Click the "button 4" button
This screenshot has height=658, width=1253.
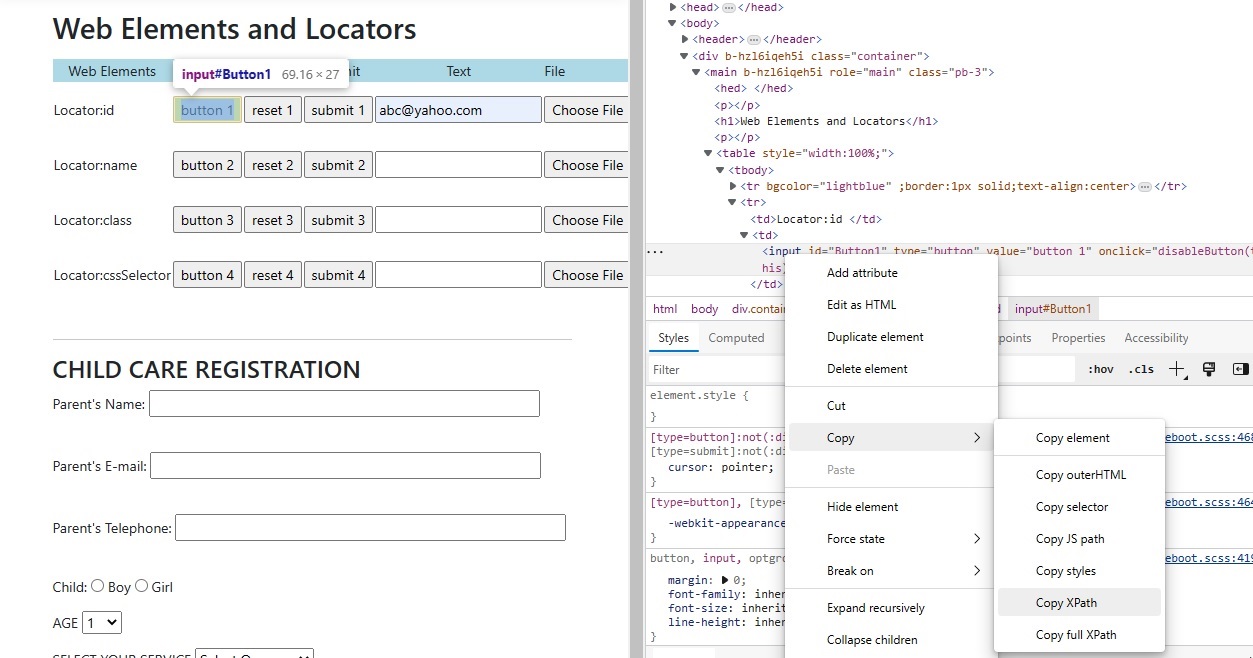207,275
